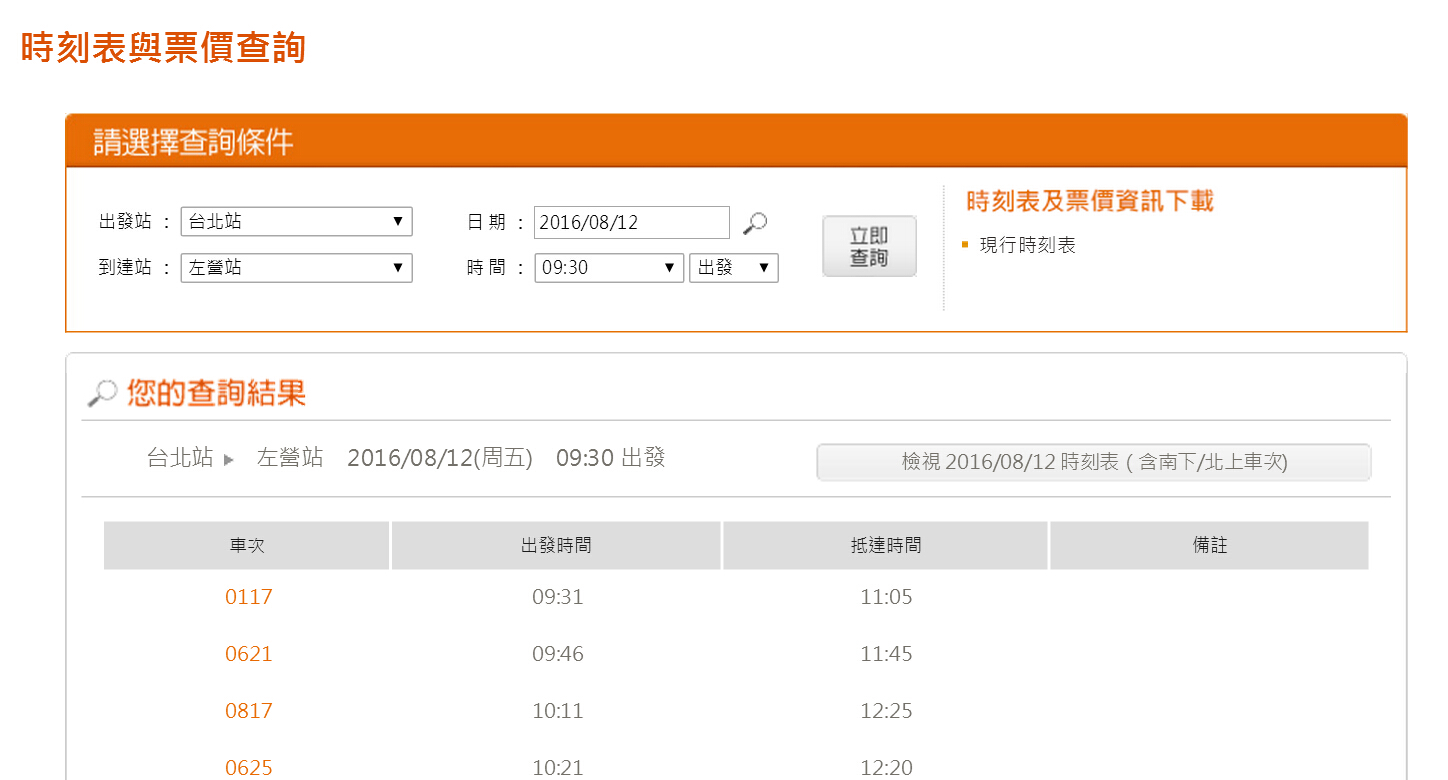Click the 時刻表與票價查詢 page title
1448x780 pixels.
pyautogui.click(x=163, y=47)
